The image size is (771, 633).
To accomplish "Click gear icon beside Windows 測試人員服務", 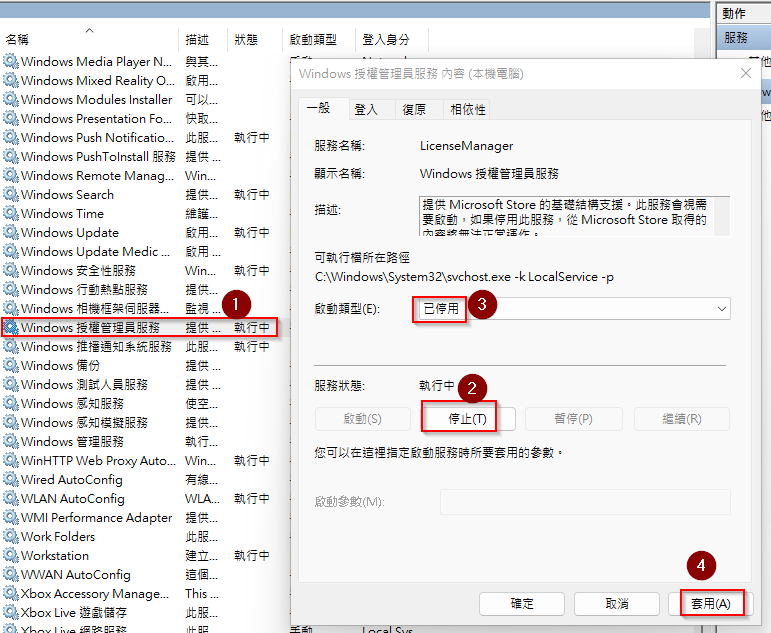I will point(10,384).
